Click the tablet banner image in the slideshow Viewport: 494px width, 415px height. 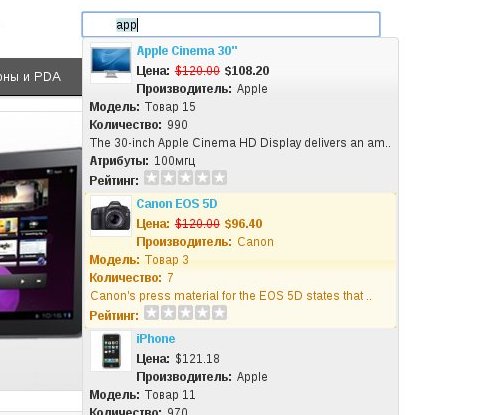pos(41,243)
